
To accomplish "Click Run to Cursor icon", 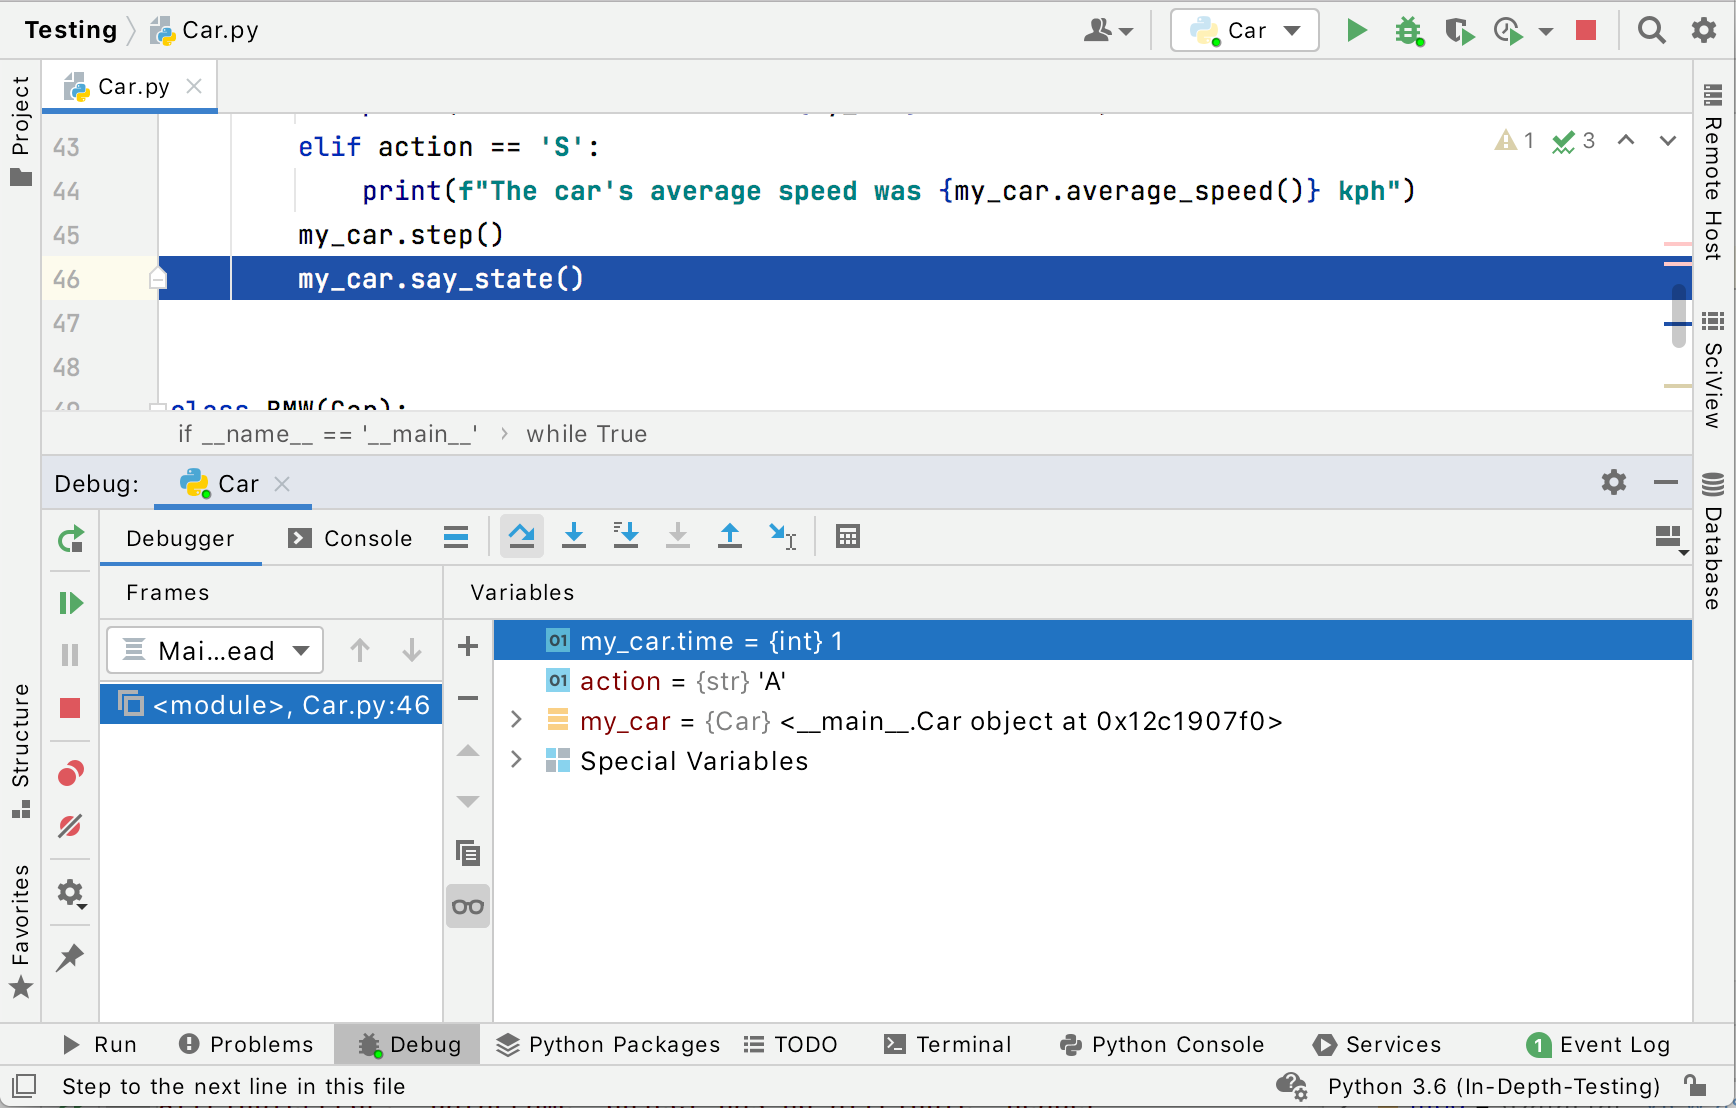I will [782, 537].
